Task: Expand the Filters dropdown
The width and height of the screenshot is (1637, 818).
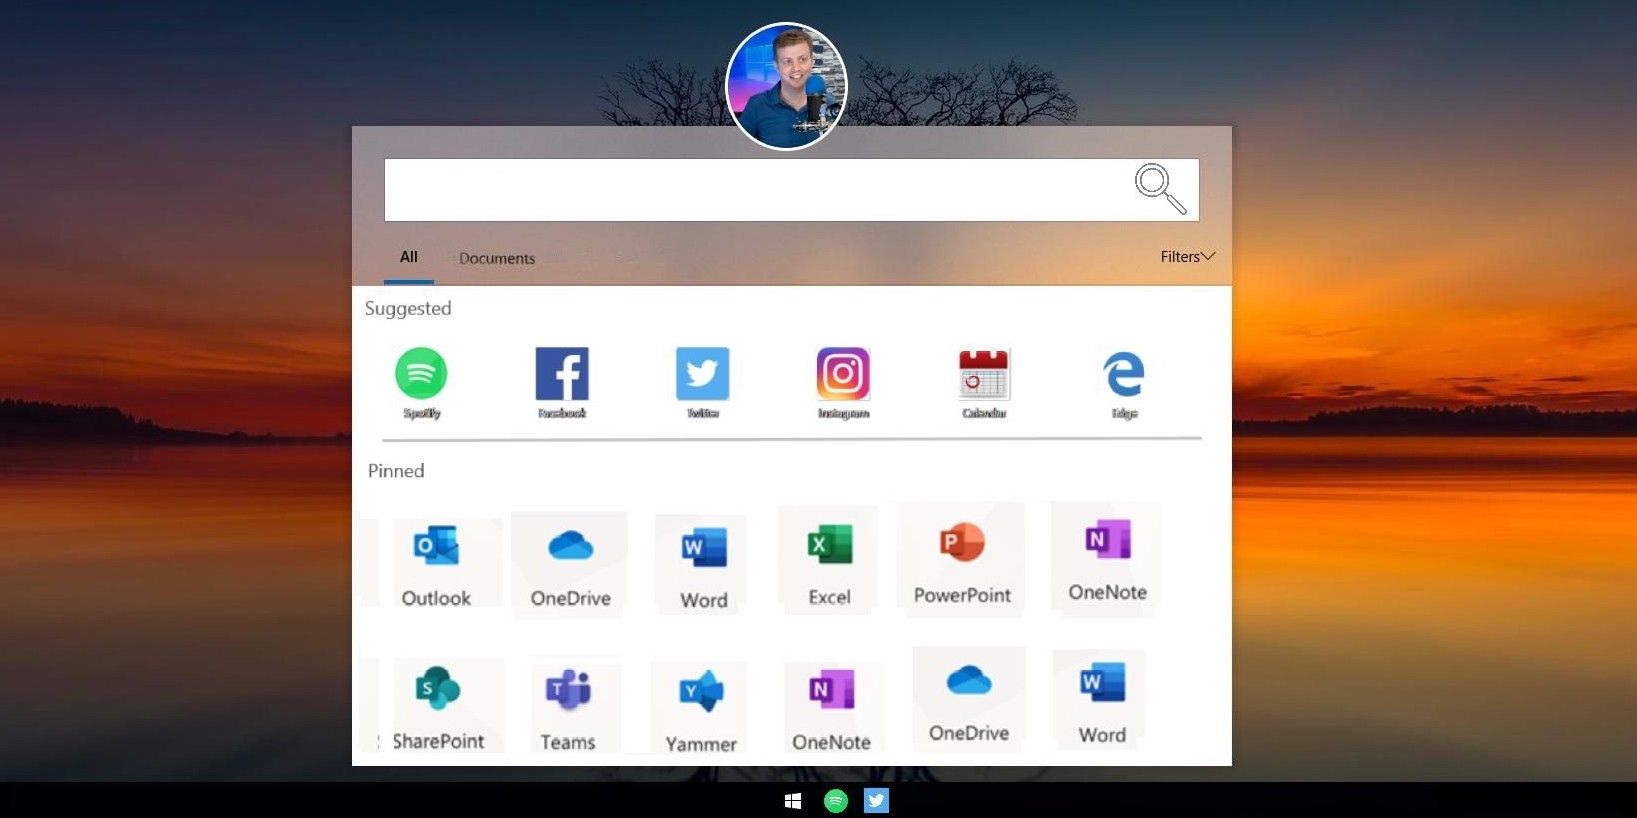Action: point(1188,257)
